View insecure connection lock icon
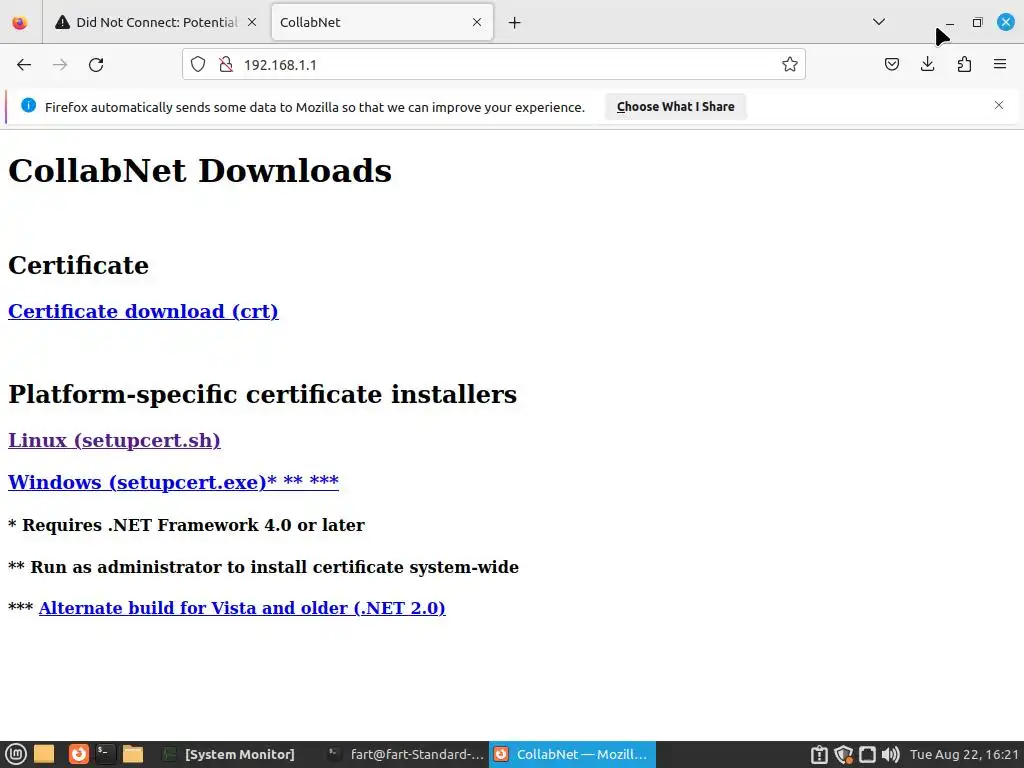The height and width of the screenshot is (768, 1024). [x=226, y=64]
